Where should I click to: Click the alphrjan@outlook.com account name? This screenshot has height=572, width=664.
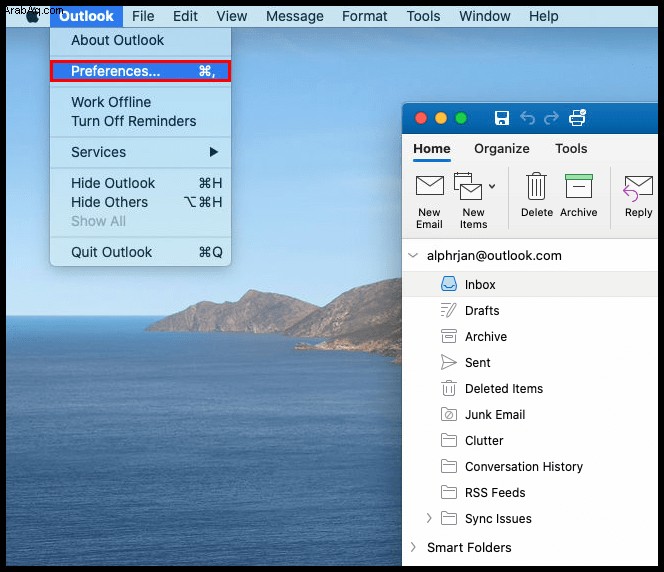pos(494,256)
